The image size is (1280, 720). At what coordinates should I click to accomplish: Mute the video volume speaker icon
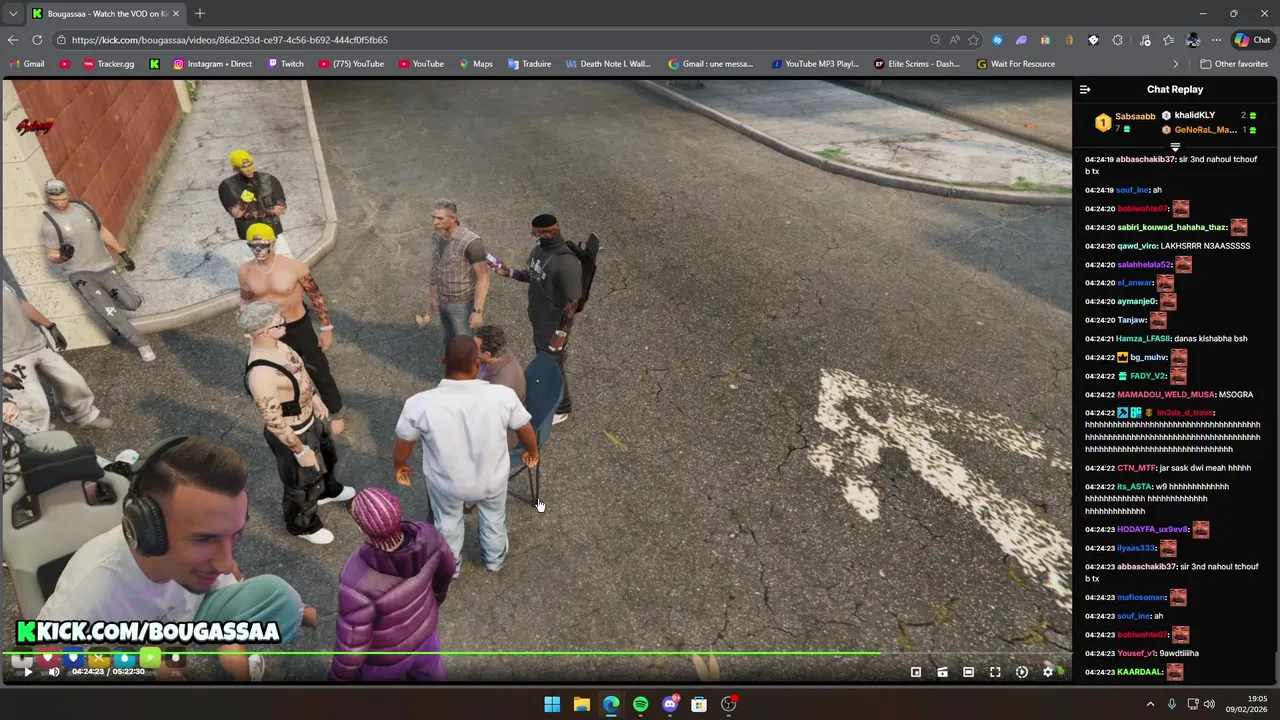54,672
